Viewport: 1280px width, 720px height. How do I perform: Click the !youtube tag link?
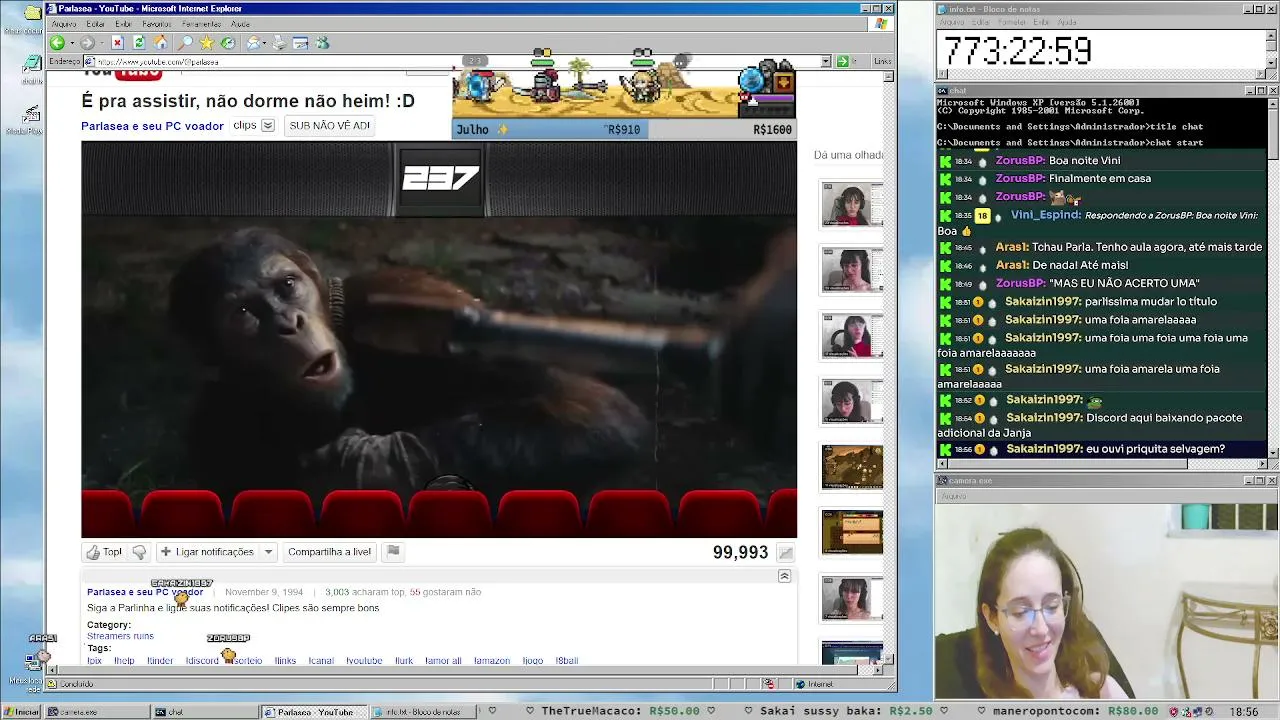[x=364, y=661]
